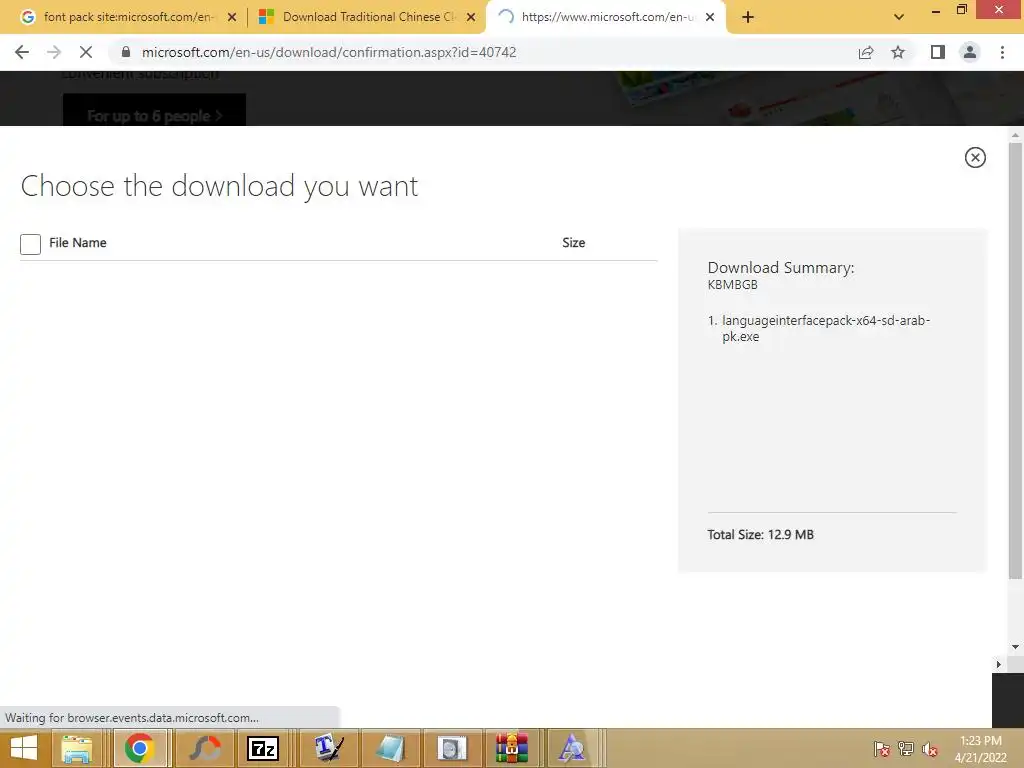The width and height of the screenshot is (1024, 768).
Task: Click the address bar URL
Action: (329, 52)
